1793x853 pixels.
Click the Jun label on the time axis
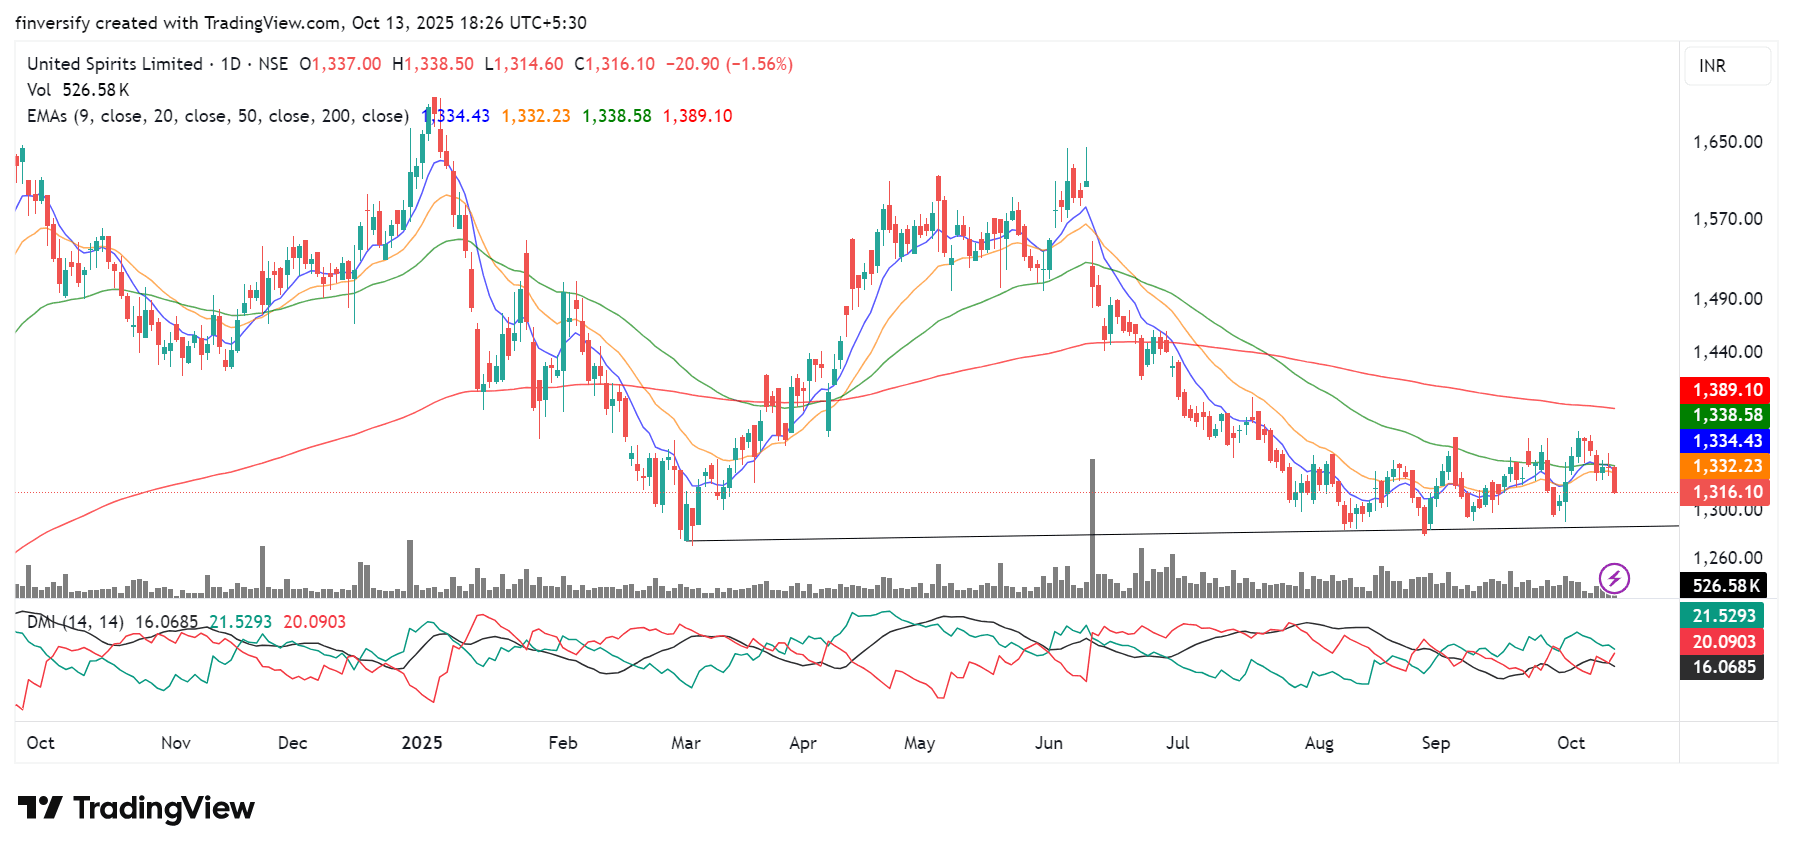click(x=1049, y=743)
